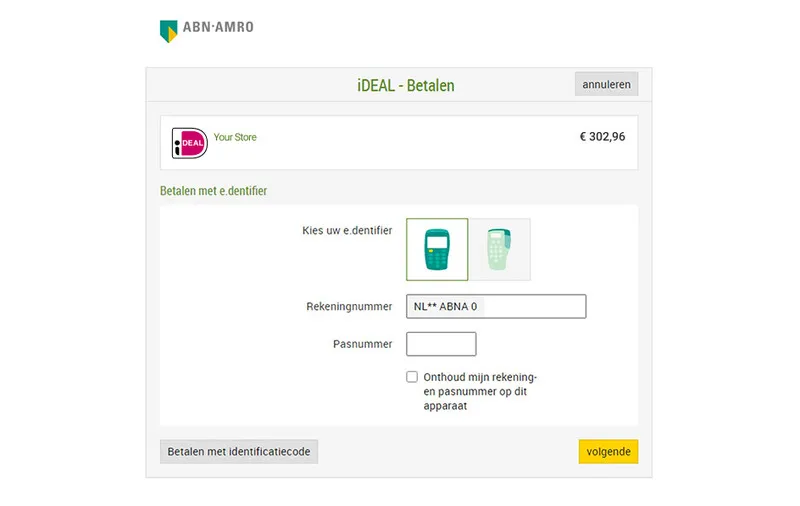Click the Pasnummer label text
The width and height of the screenshot is (800, 506).
click(363, 344)
